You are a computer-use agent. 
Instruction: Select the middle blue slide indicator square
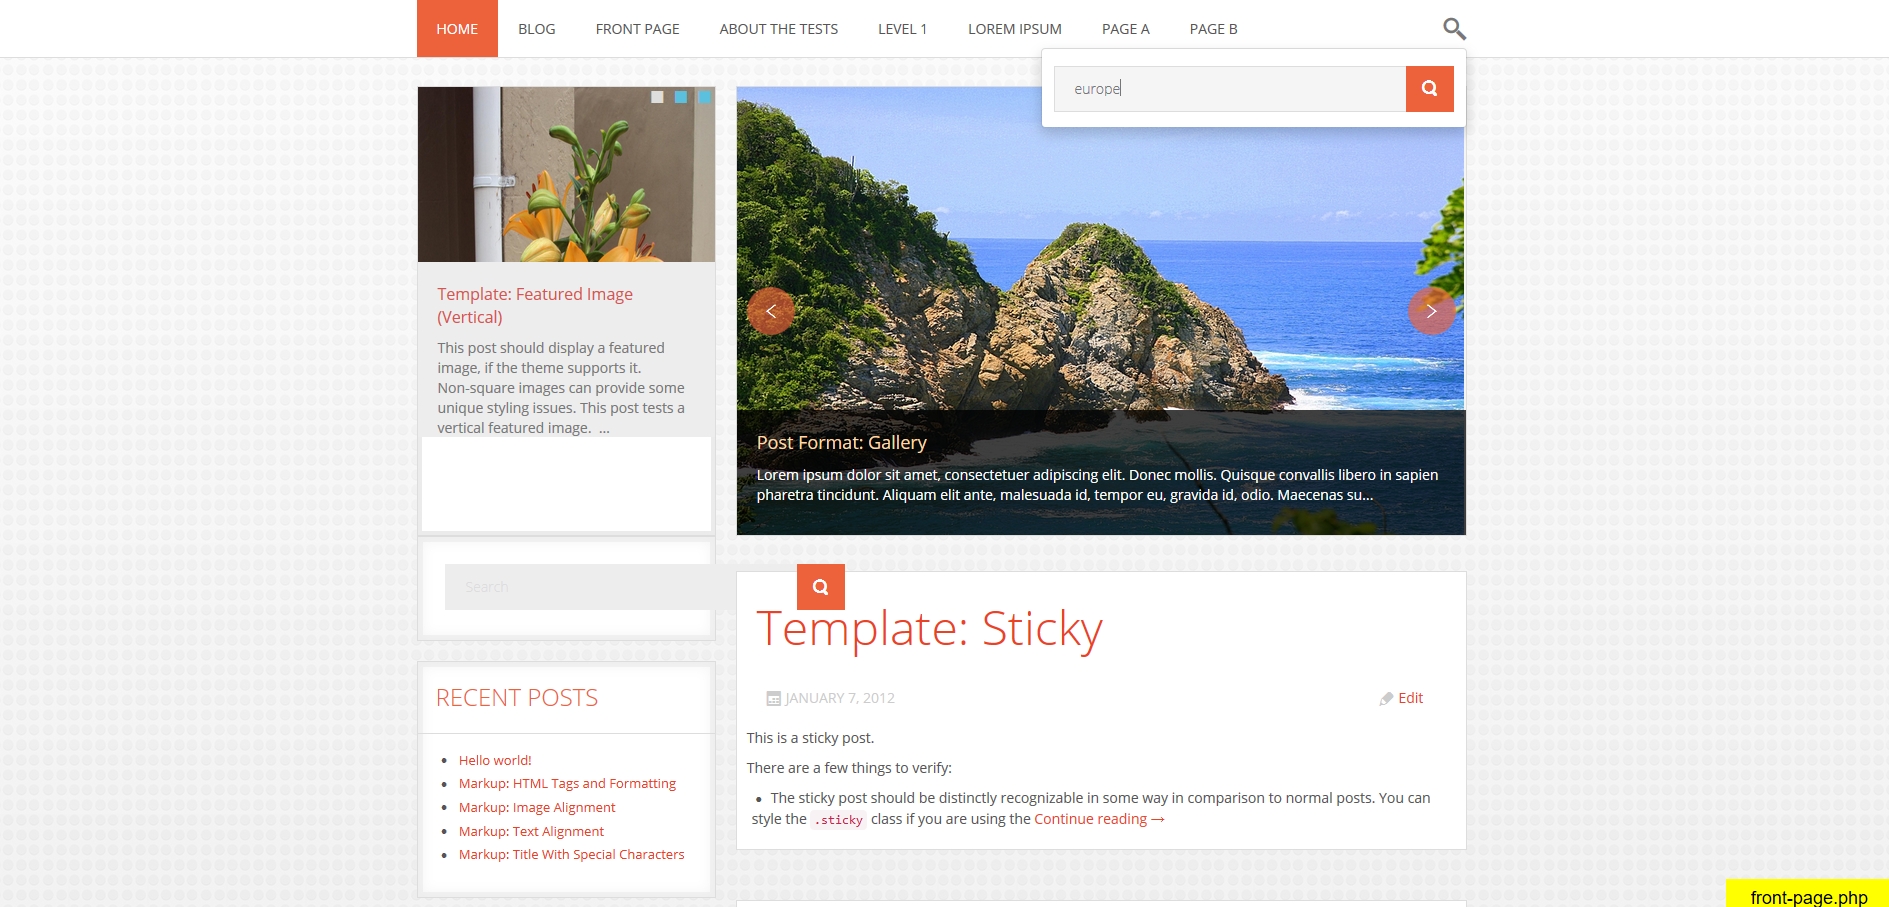point(681,97)
